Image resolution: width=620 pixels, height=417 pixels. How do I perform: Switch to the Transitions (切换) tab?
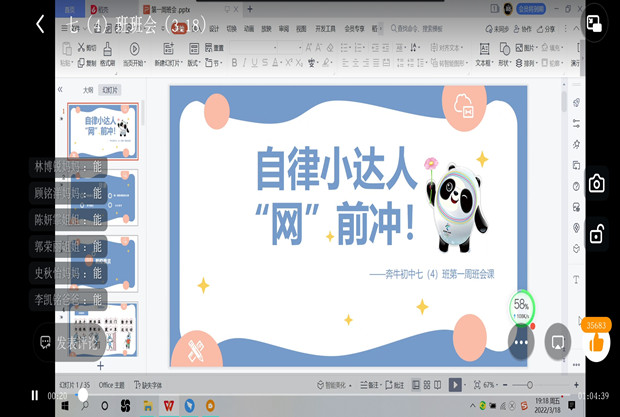[x=231, y=28]
